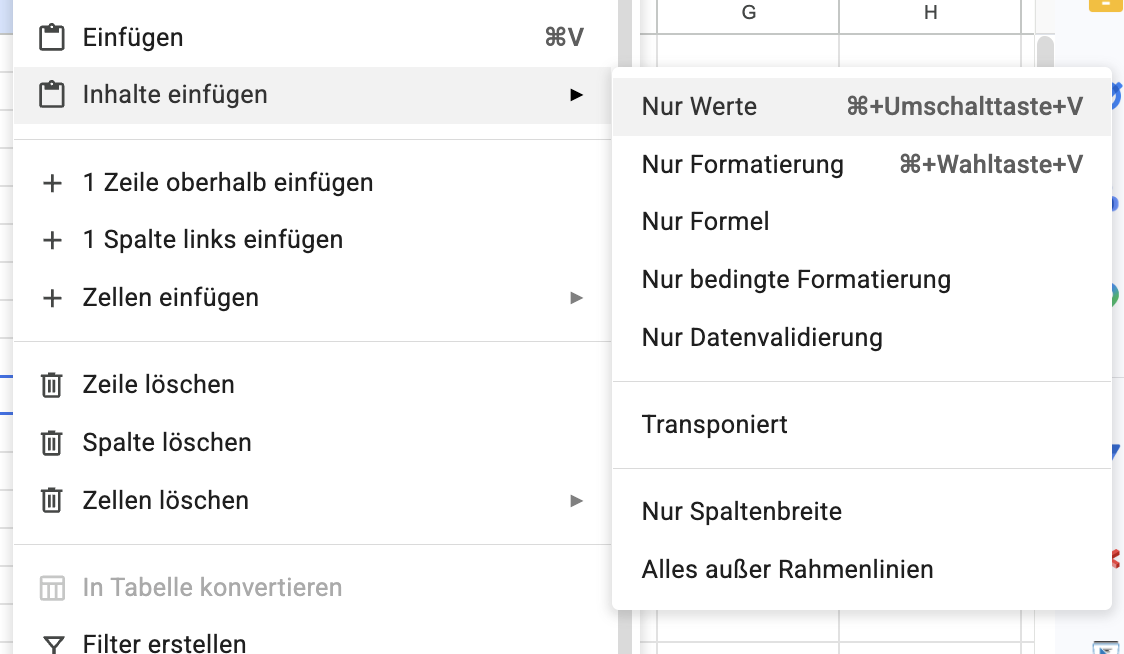Click the clipboard icon beside Inhalte einfügen
This screenshot has height=654, width=1124.
tap(51, 94)
